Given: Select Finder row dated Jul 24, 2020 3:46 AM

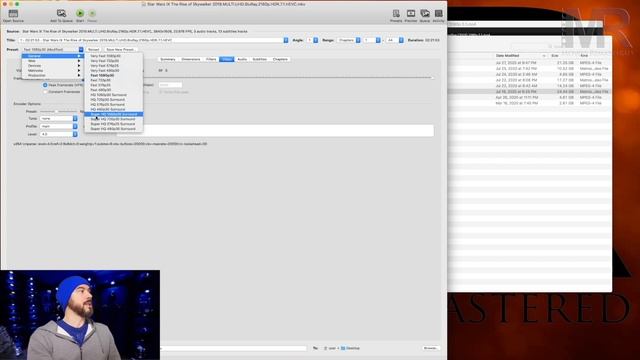Looking at the screenshot, I should 529,75.
